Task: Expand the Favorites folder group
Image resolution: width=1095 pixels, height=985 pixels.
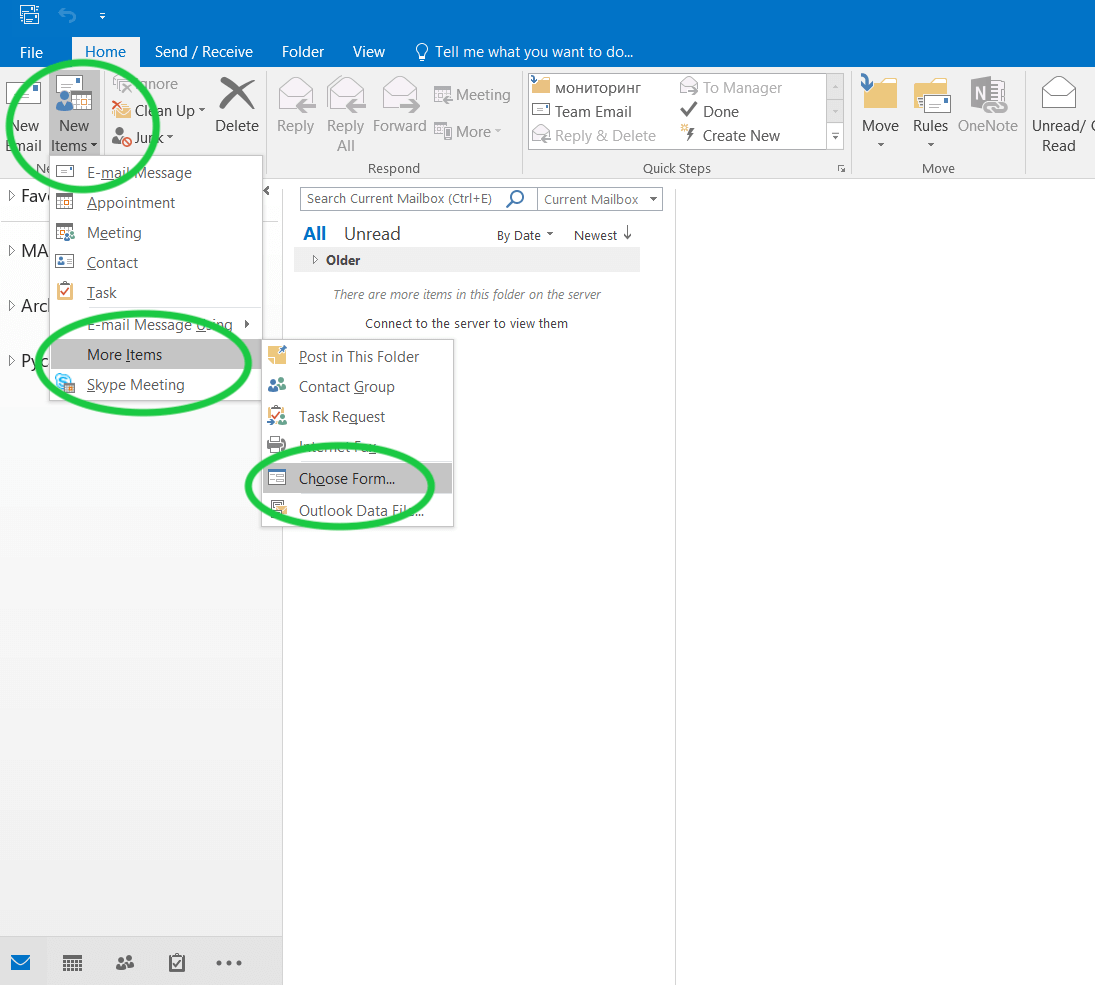Action: 11,196
